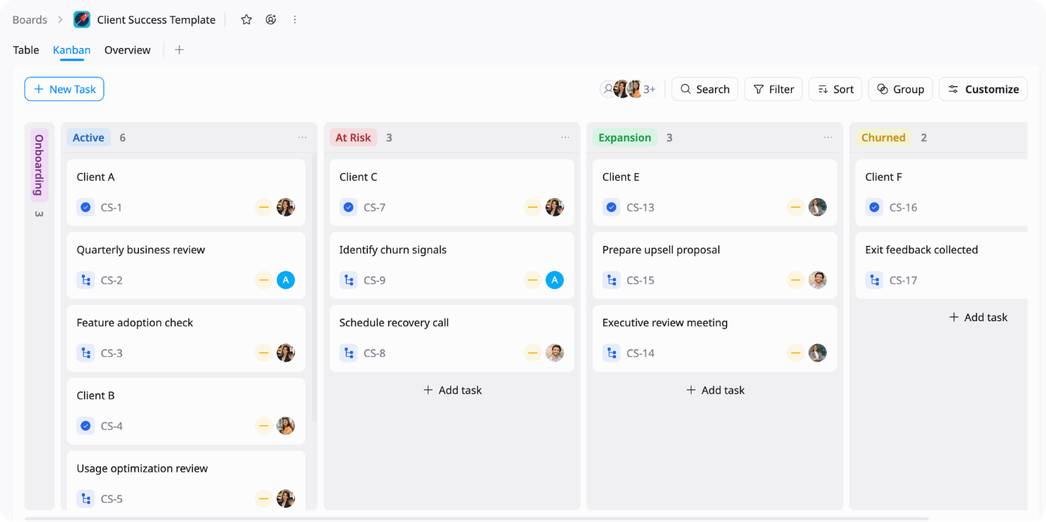Open the Client F card
The width and height of the screenshot is (1046, 522).
click(942, 193)
